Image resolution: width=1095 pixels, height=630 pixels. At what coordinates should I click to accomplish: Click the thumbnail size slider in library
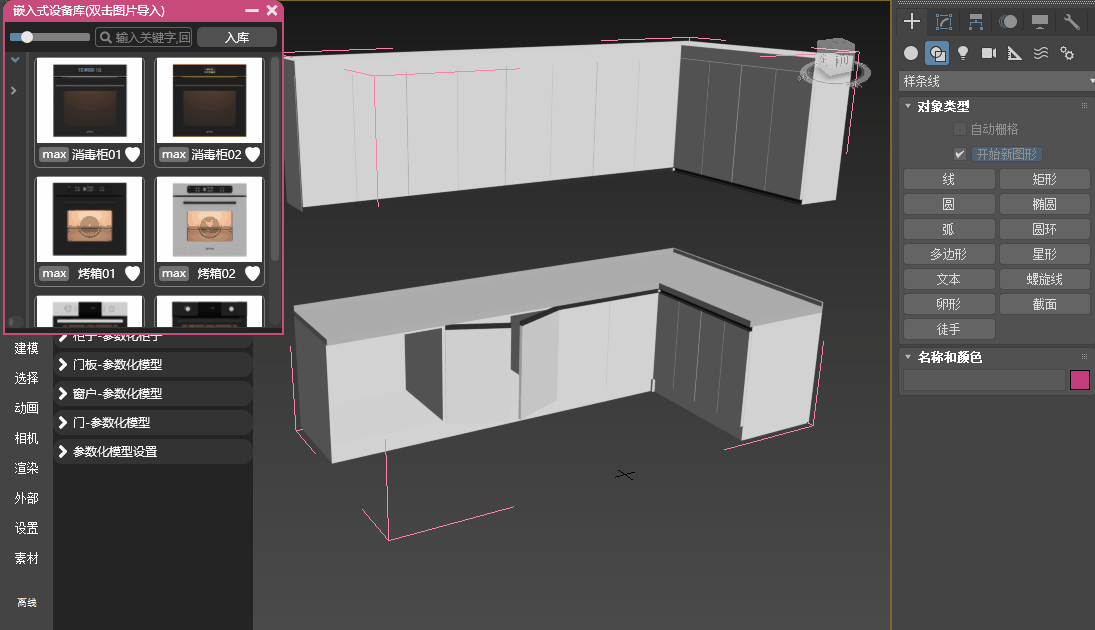pyautogui.click(x=50, y=37)
